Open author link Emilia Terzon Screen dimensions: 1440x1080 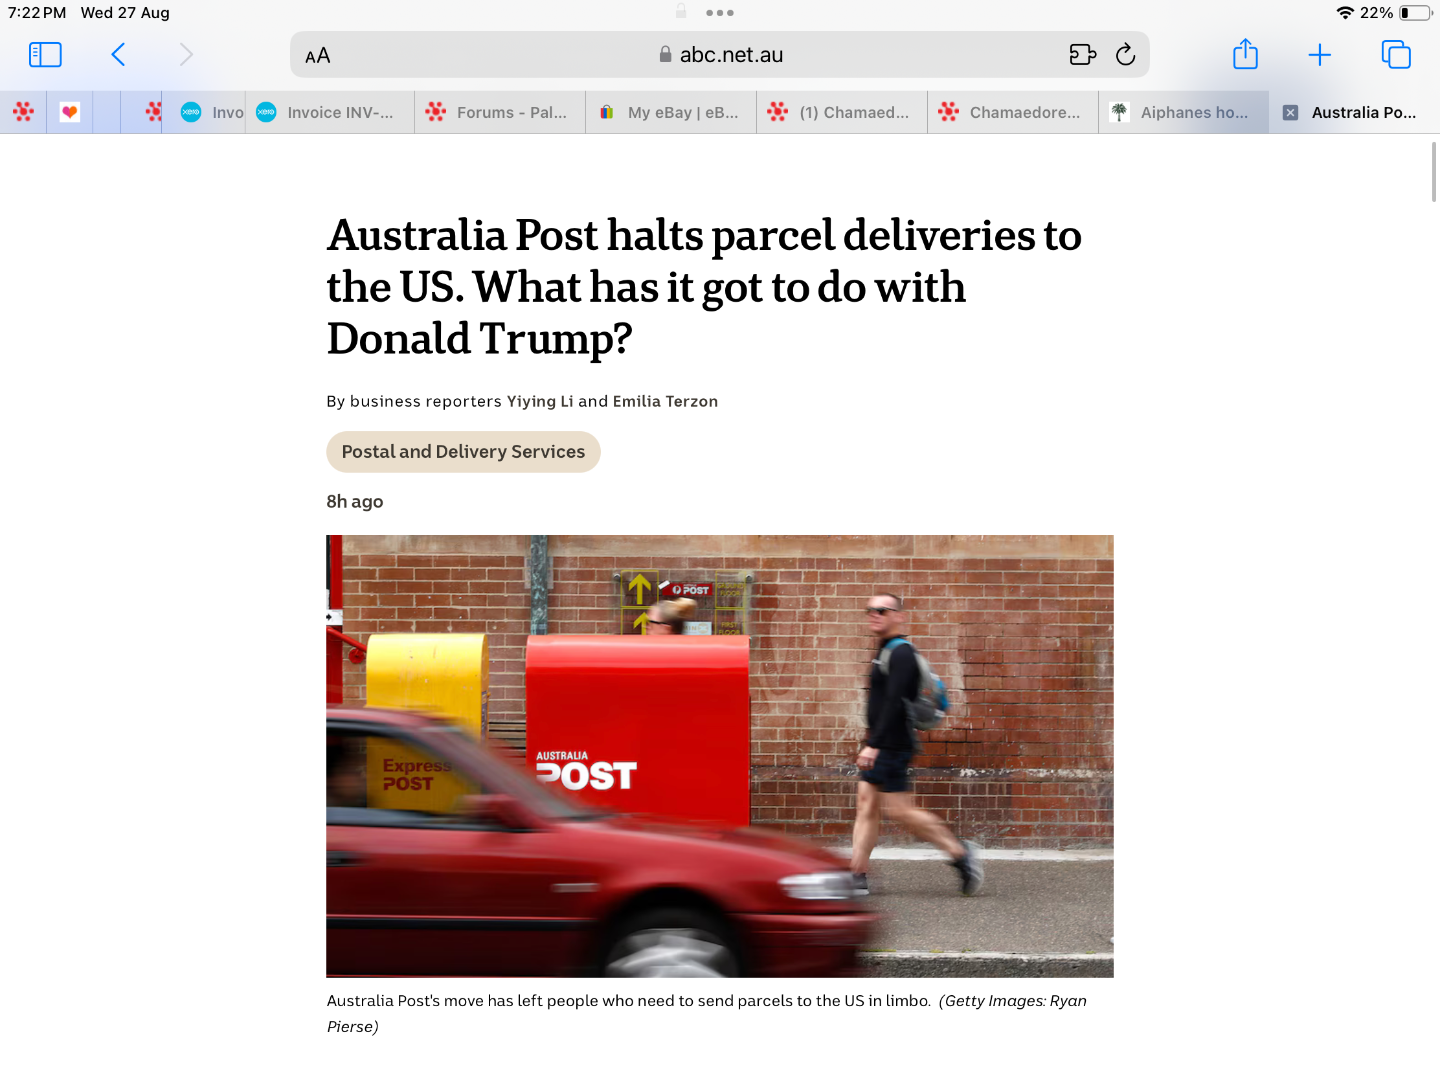(665, 401)
